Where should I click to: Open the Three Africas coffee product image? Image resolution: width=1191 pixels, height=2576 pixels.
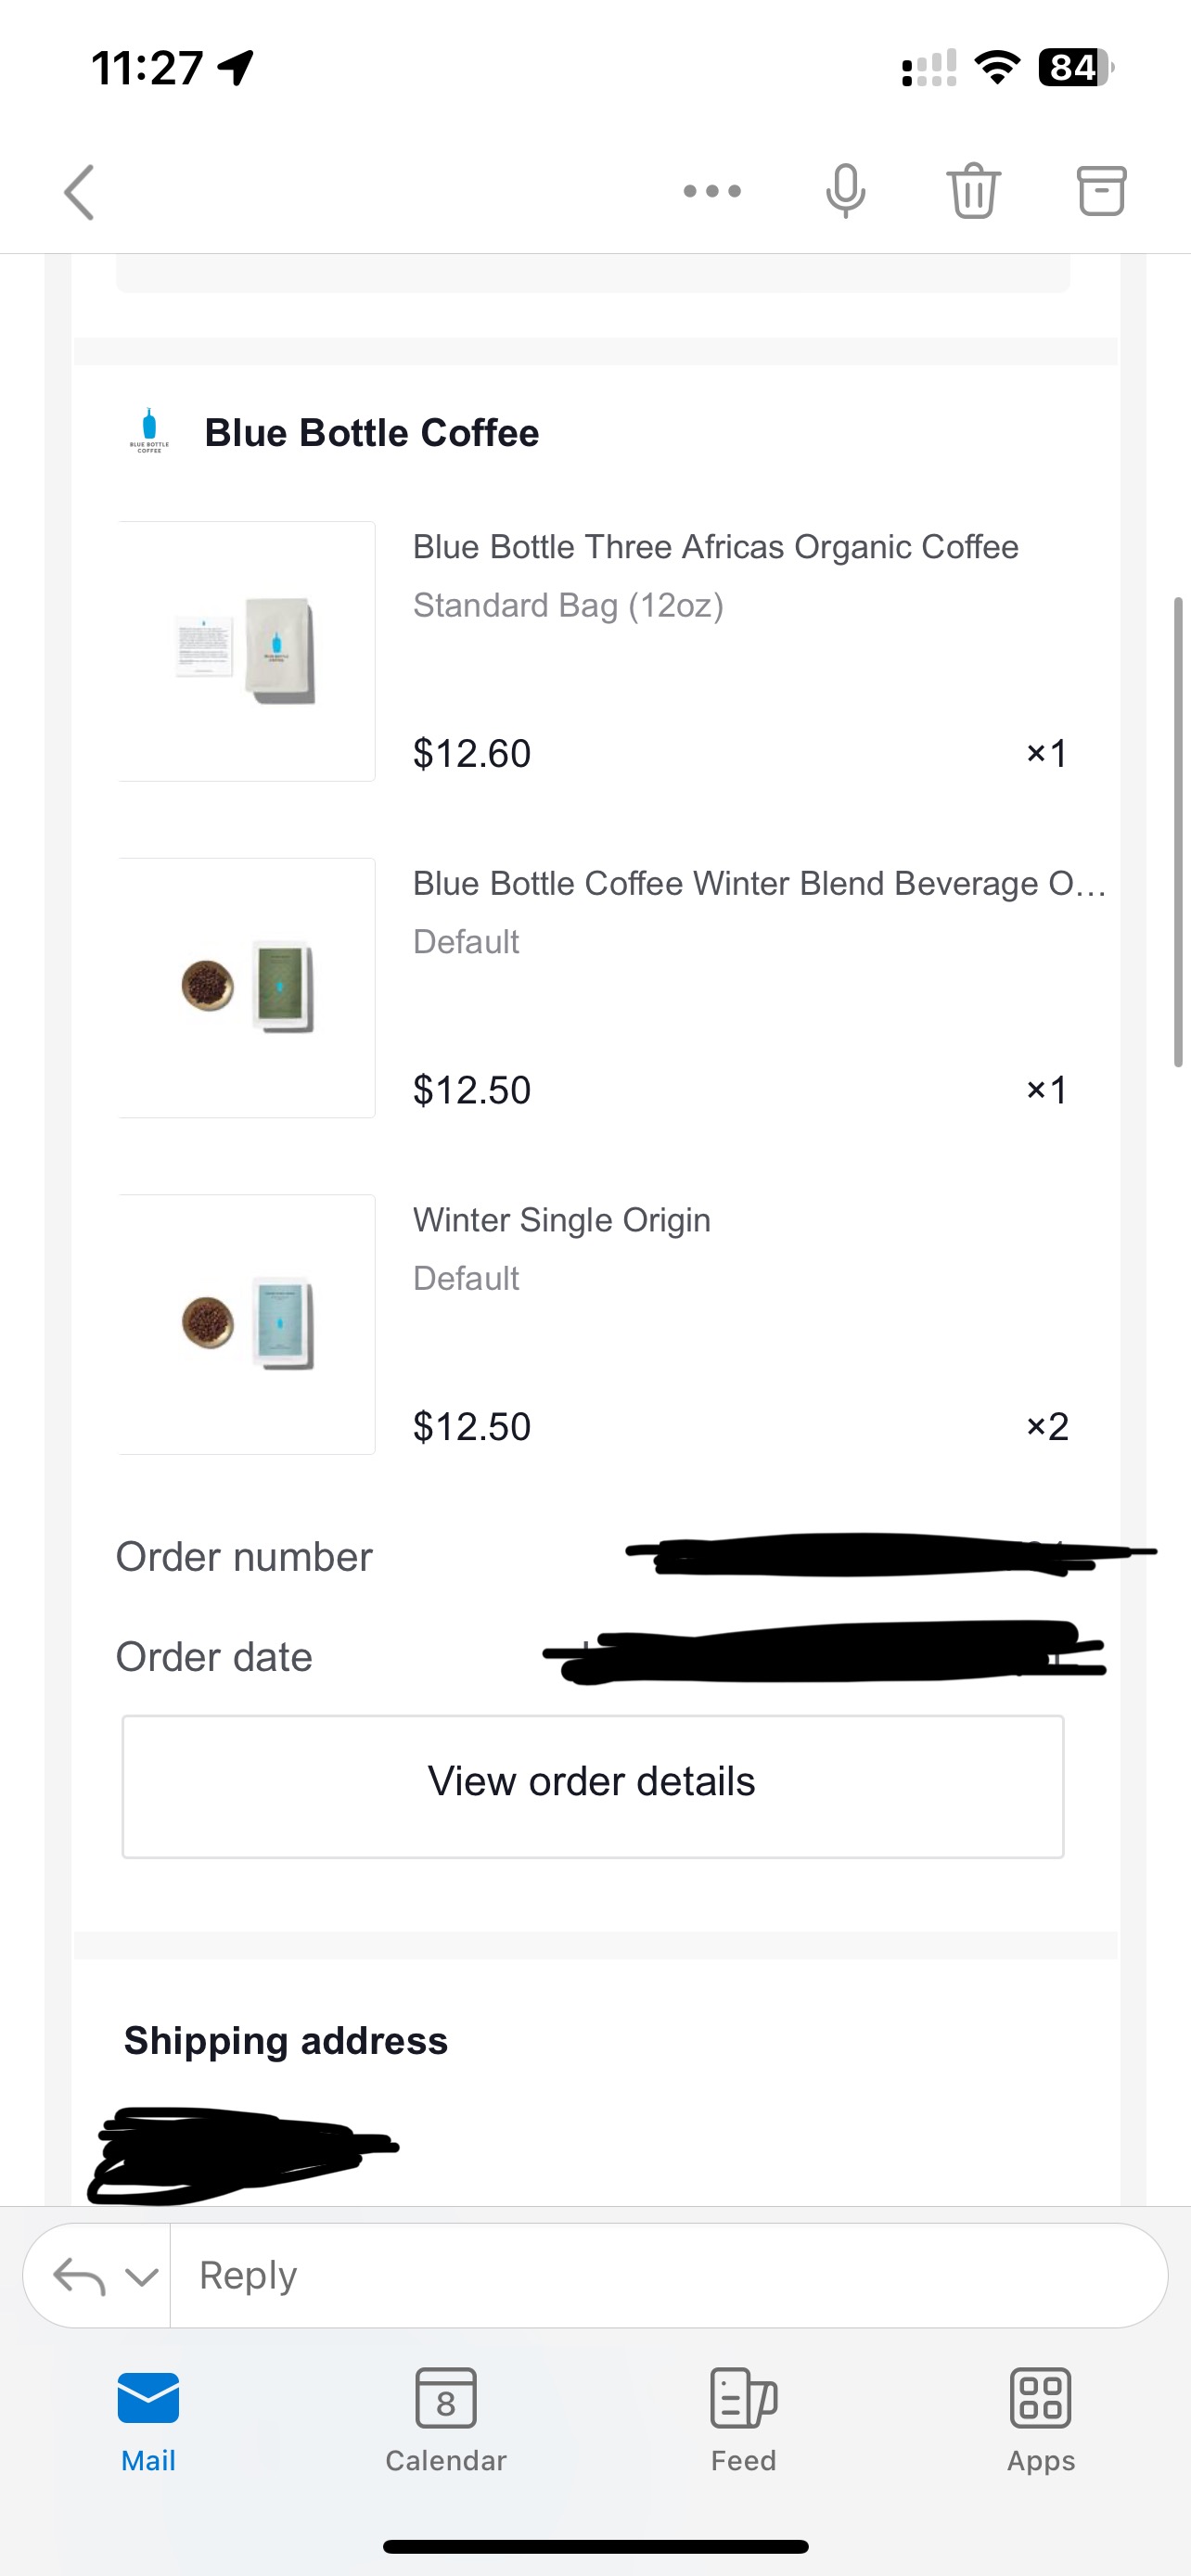247,651
